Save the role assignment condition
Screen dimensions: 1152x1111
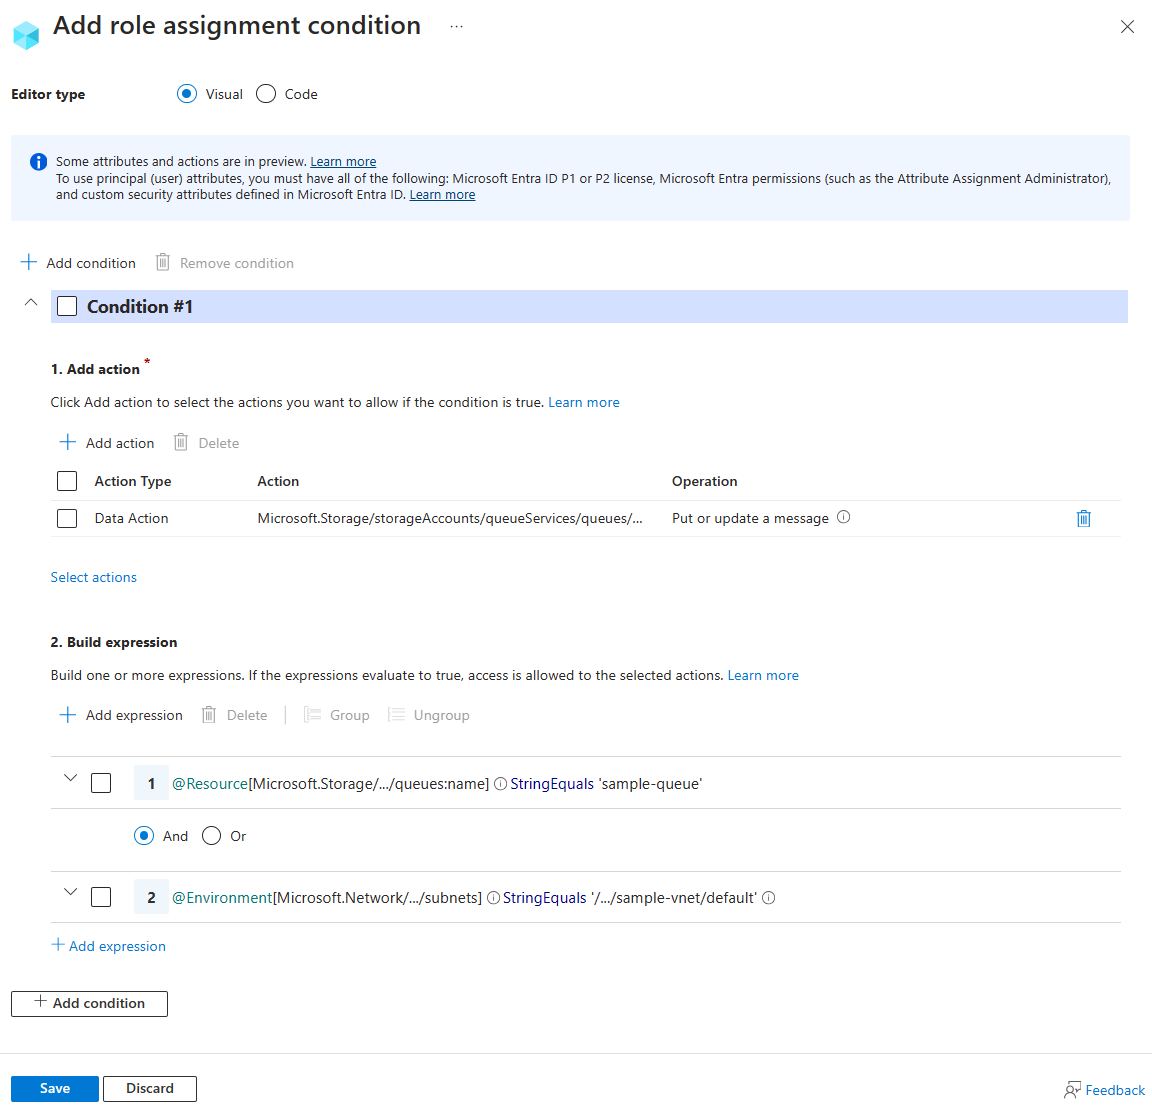pyautogui.click(x=55, y=1088)
